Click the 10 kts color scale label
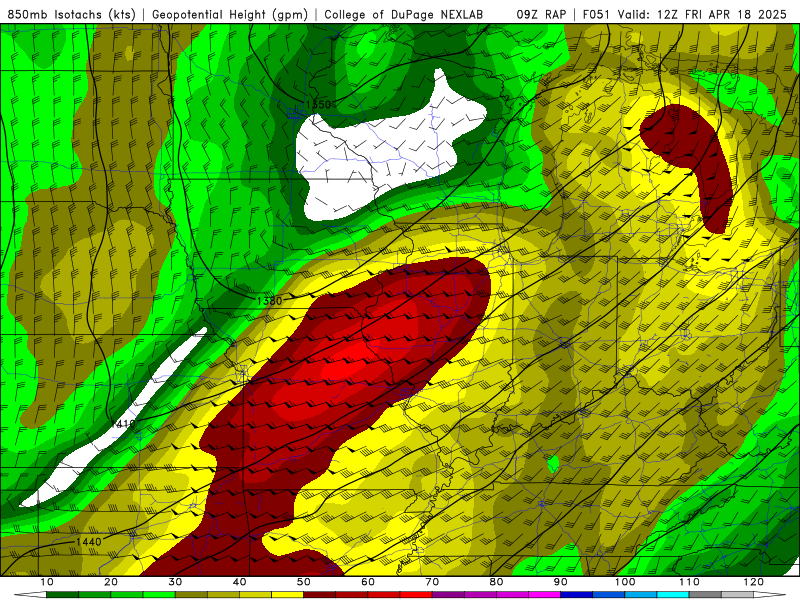The width and height of the screenshot is (800, 600). [x=46, y=582]
